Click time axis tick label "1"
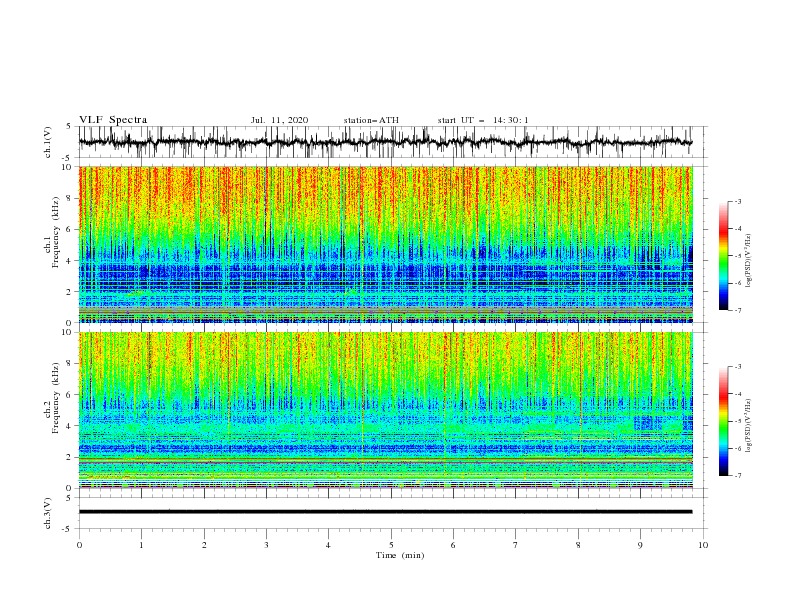Image resolution: width=792 pixels, height=612 pixels. click(x=141, y=545)
